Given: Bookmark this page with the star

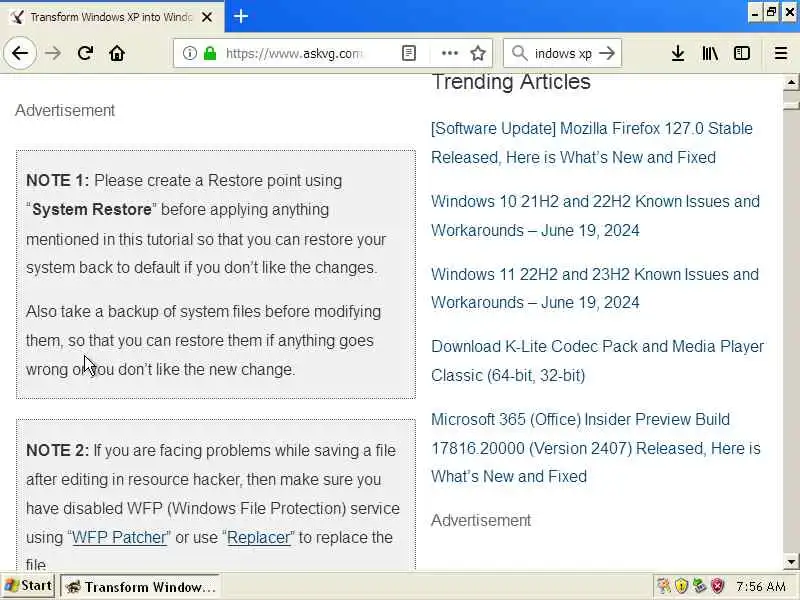Looking at the screenshot, I should [x=478, y=53].
